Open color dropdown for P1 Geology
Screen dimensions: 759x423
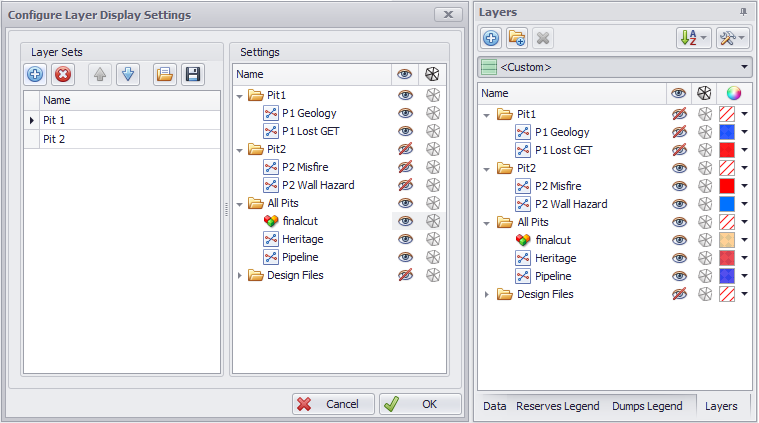point(744,132)
